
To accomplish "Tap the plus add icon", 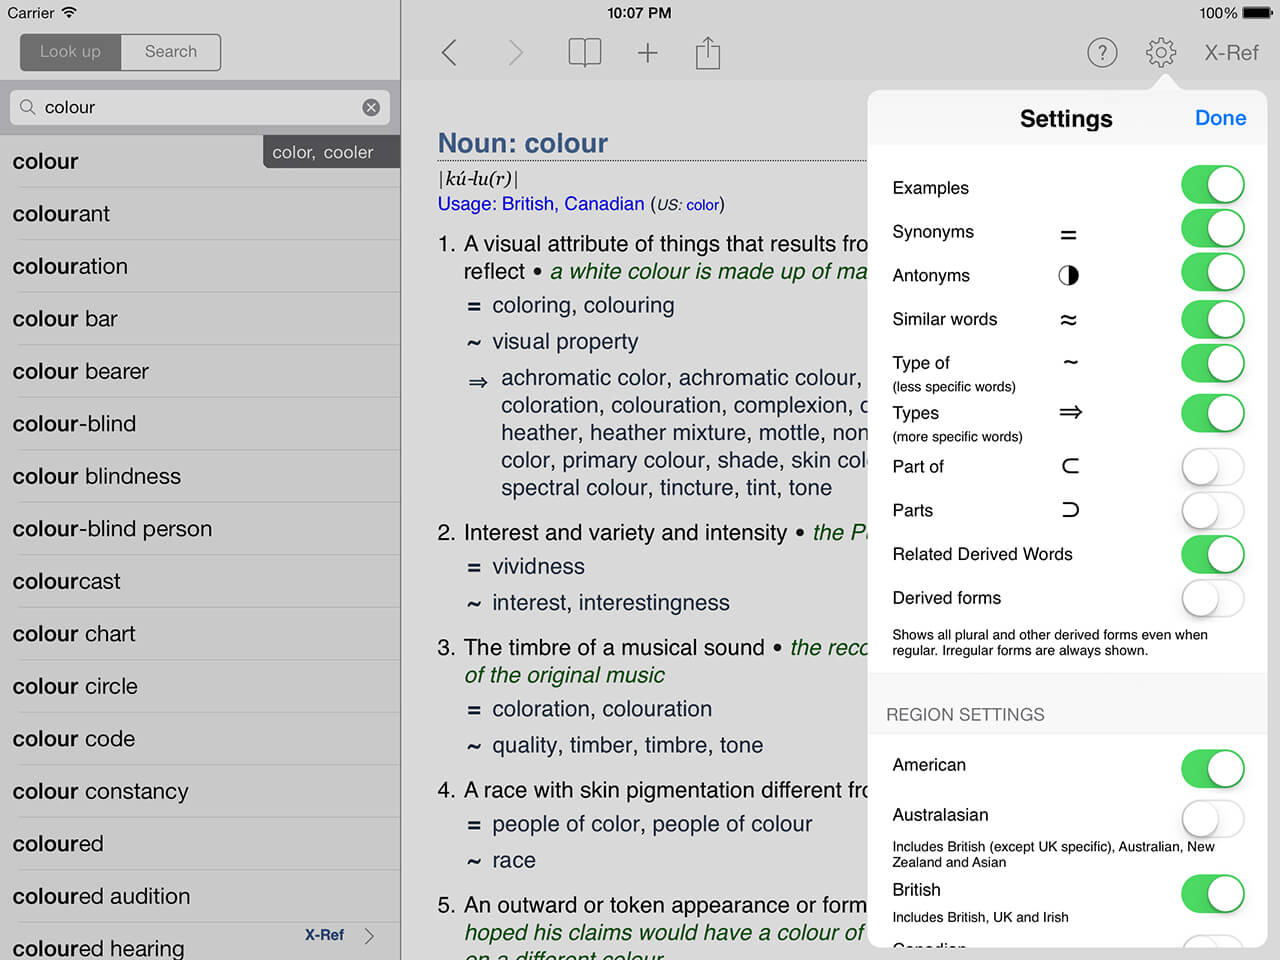I will click(x=648, y=53).
